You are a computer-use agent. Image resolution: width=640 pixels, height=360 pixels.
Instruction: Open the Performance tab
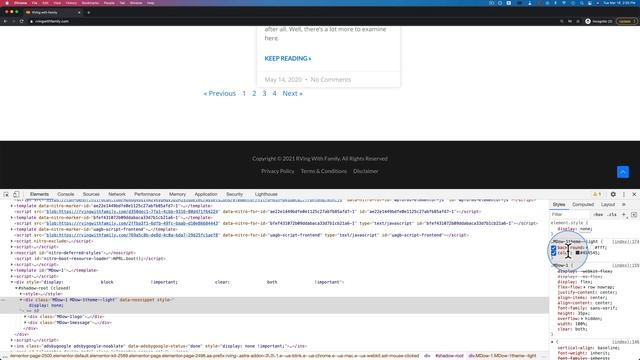147,194
